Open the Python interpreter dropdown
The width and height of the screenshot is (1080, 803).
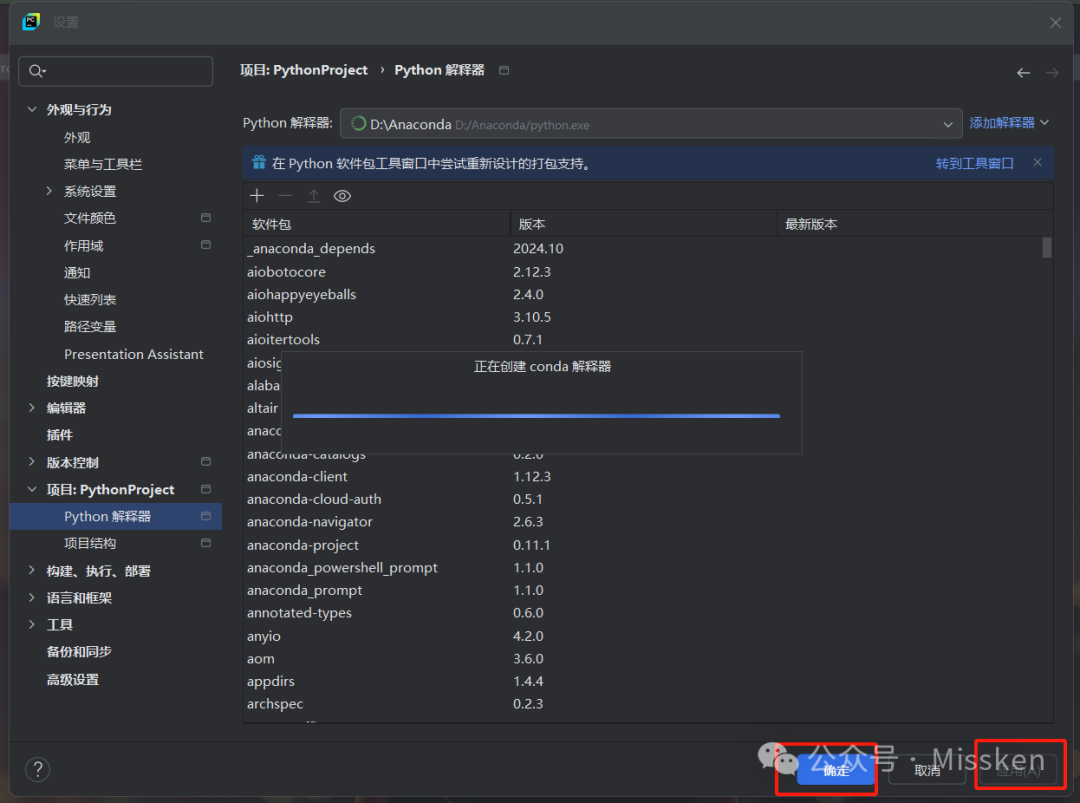[651, 124]
